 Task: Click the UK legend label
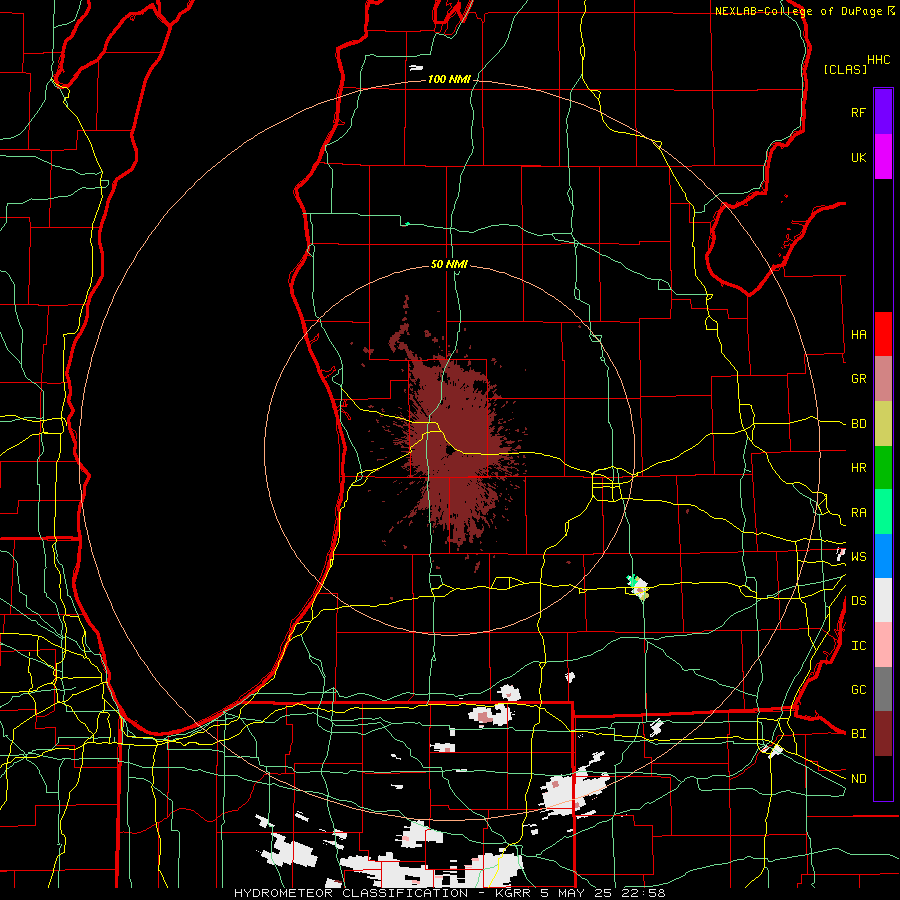[x=859, y=157]
